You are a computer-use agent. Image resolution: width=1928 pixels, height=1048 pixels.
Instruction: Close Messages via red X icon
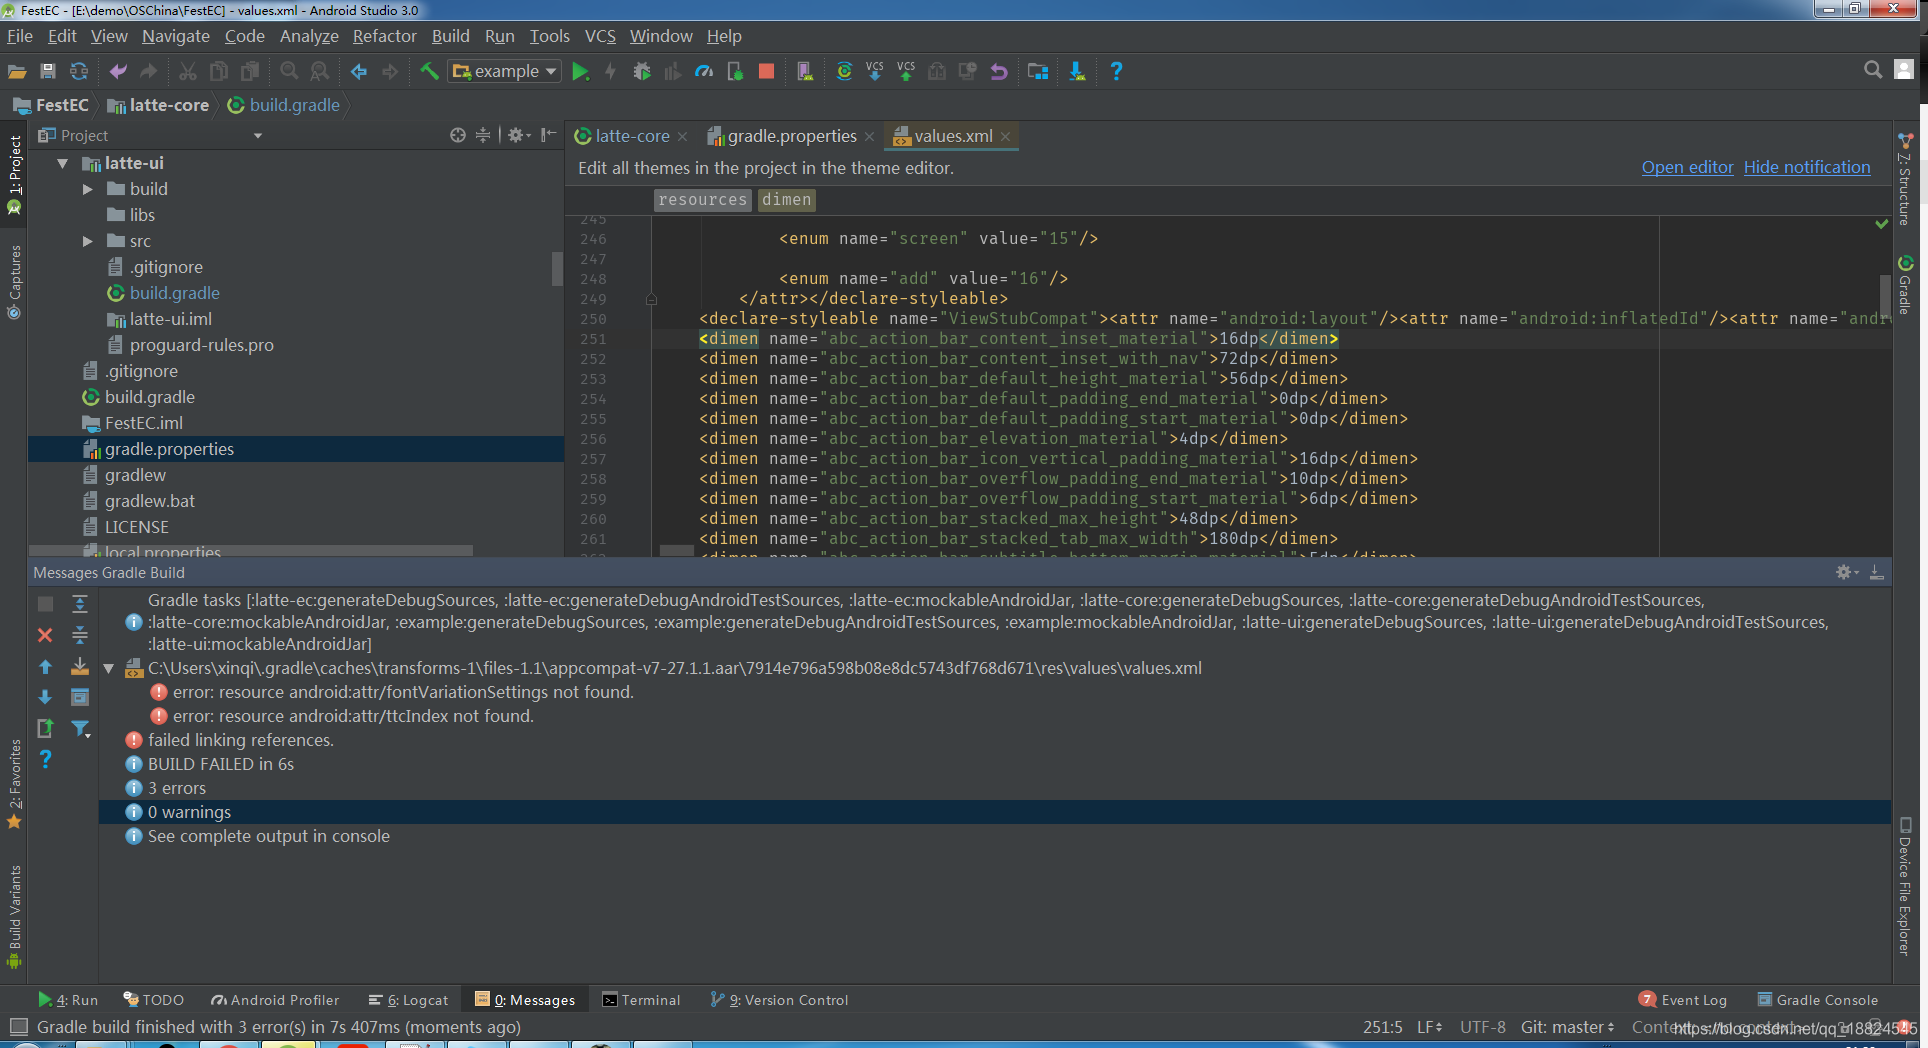click(x=45, y=635)
